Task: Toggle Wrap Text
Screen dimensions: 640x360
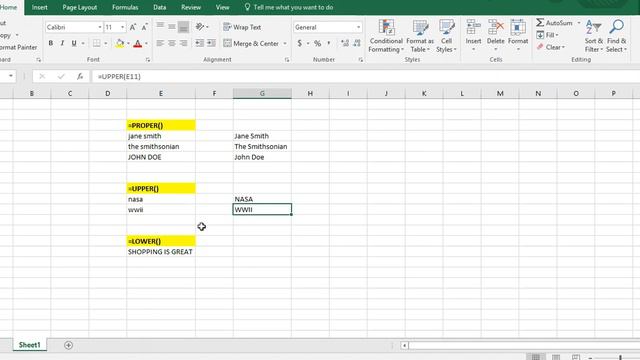Action: click(242, 27)
